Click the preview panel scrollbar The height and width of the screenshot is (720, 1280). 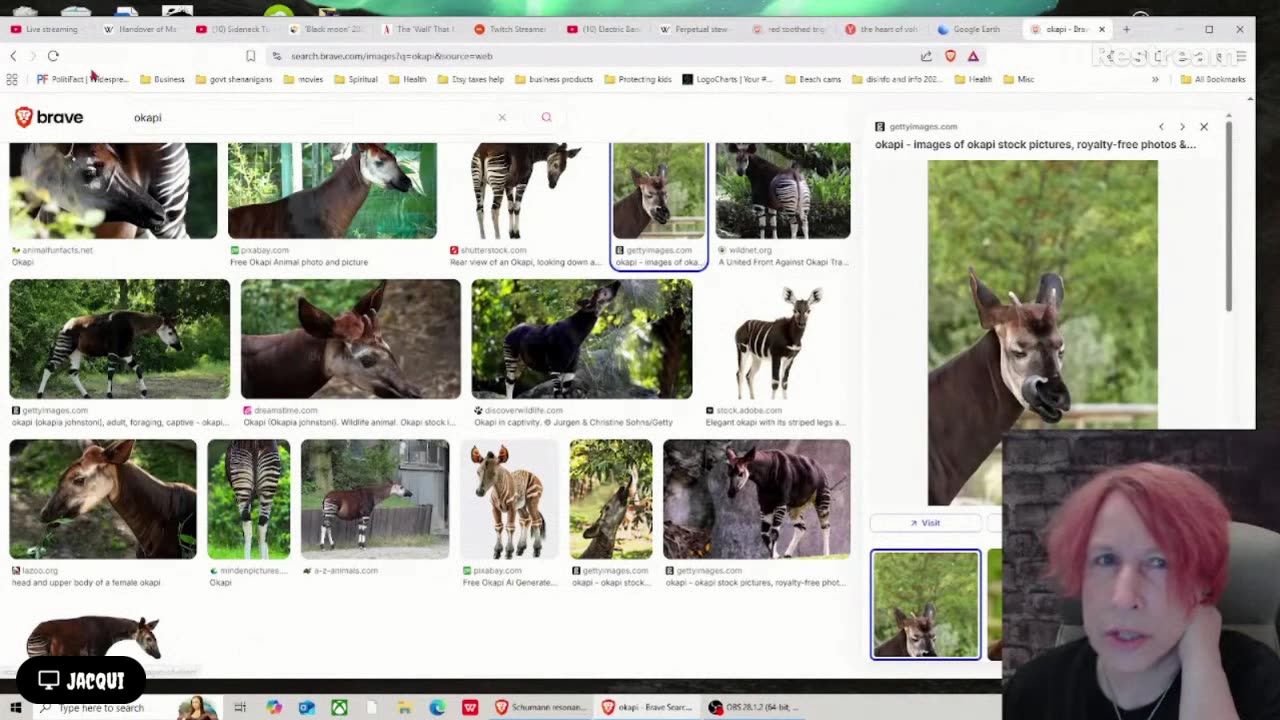[1229, 215]
